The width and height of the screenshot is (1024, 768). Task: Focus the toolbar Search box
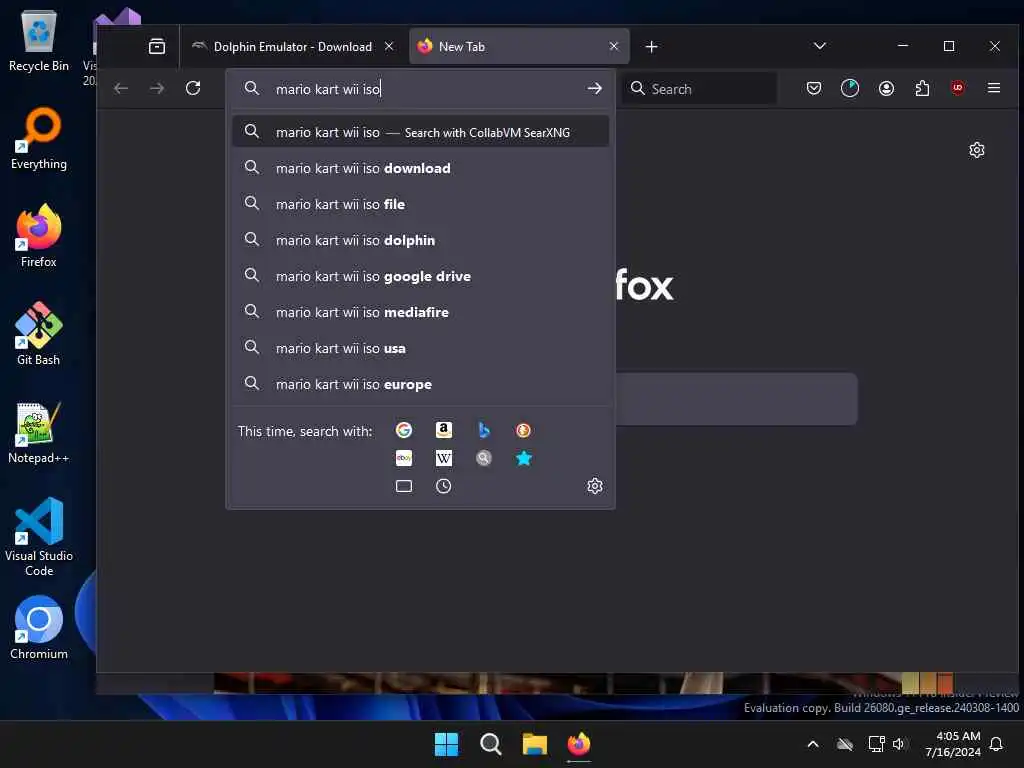click(x=700, y=89)
